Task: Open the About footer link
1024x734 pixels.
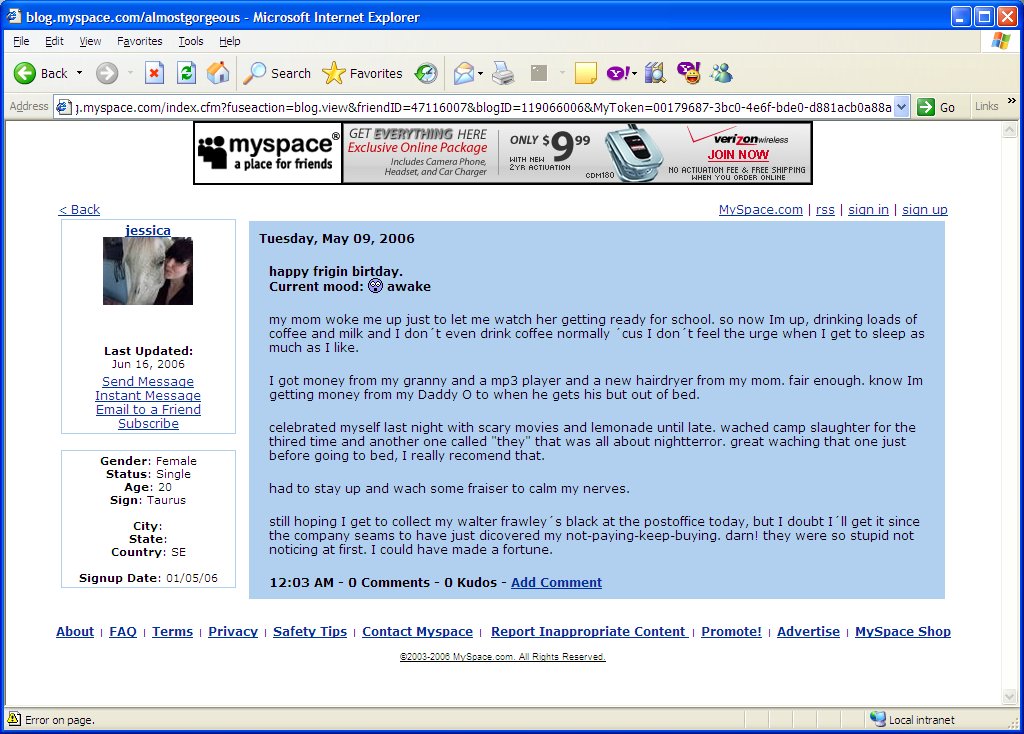Action: [x=75, y=631]
